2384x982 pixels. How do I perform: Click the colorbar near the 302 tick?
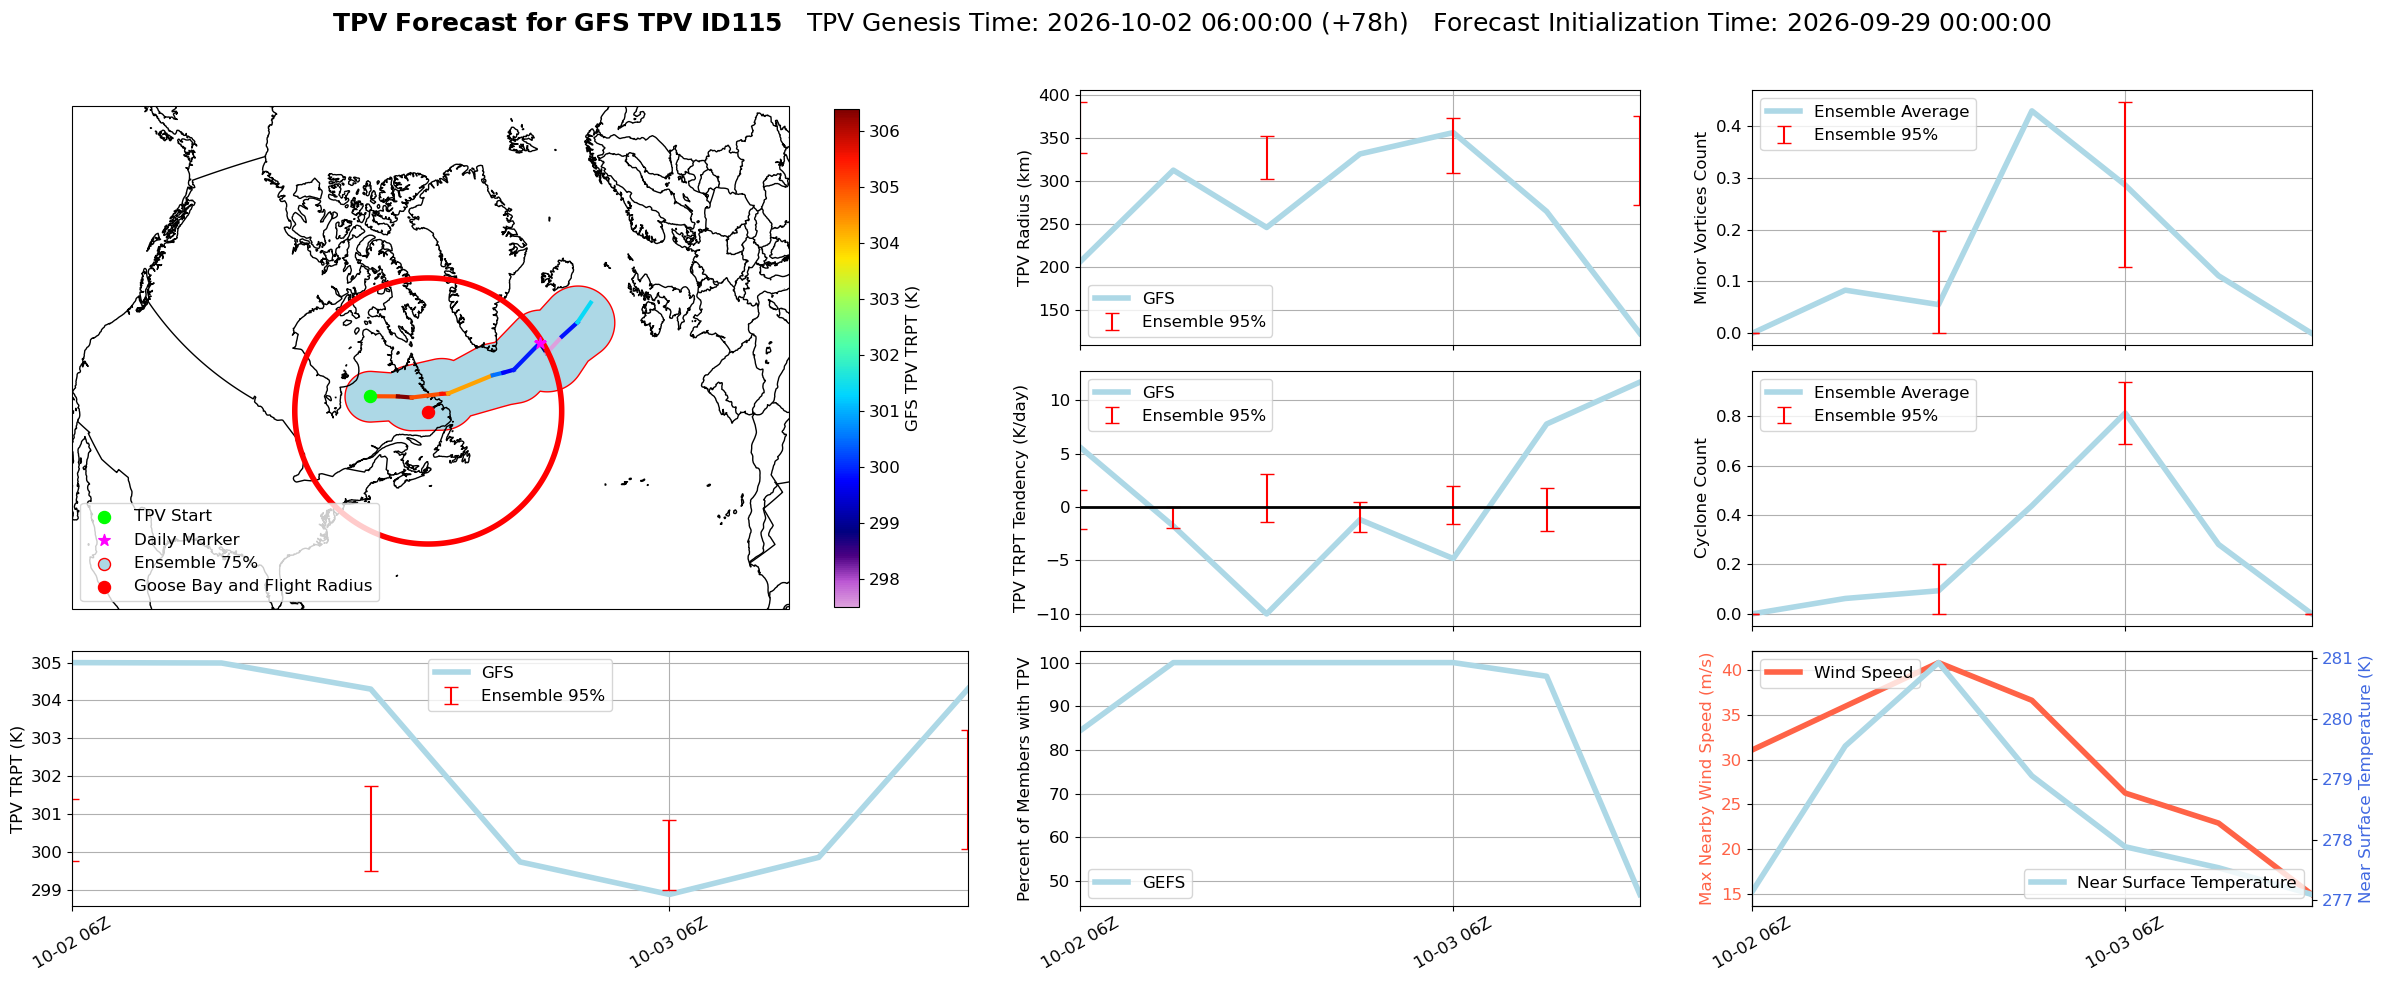click(846, 355)
